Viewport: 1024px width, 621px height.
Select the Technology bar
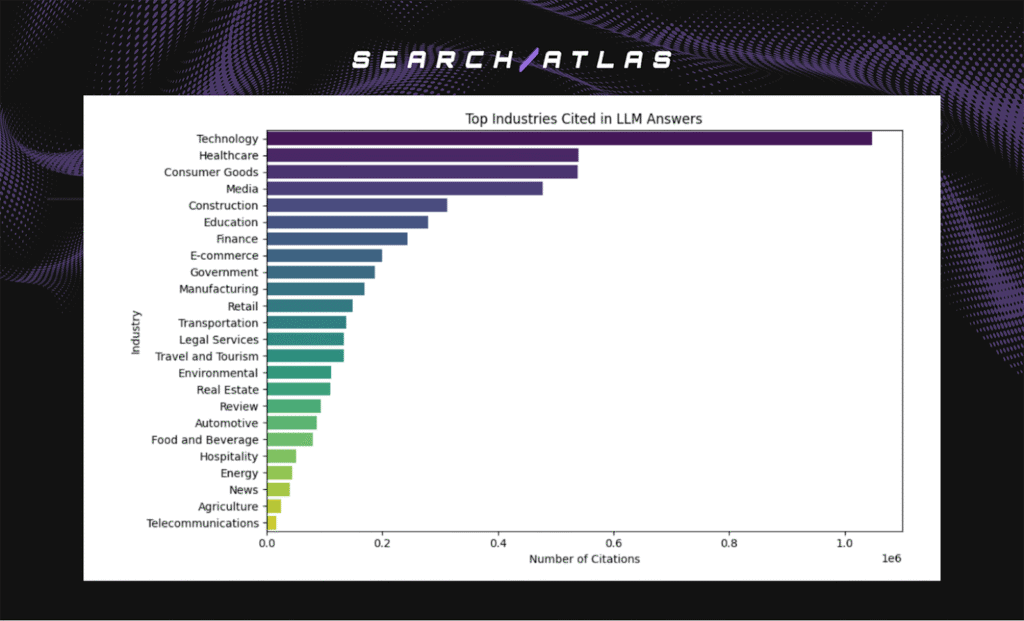pos(560,138)
